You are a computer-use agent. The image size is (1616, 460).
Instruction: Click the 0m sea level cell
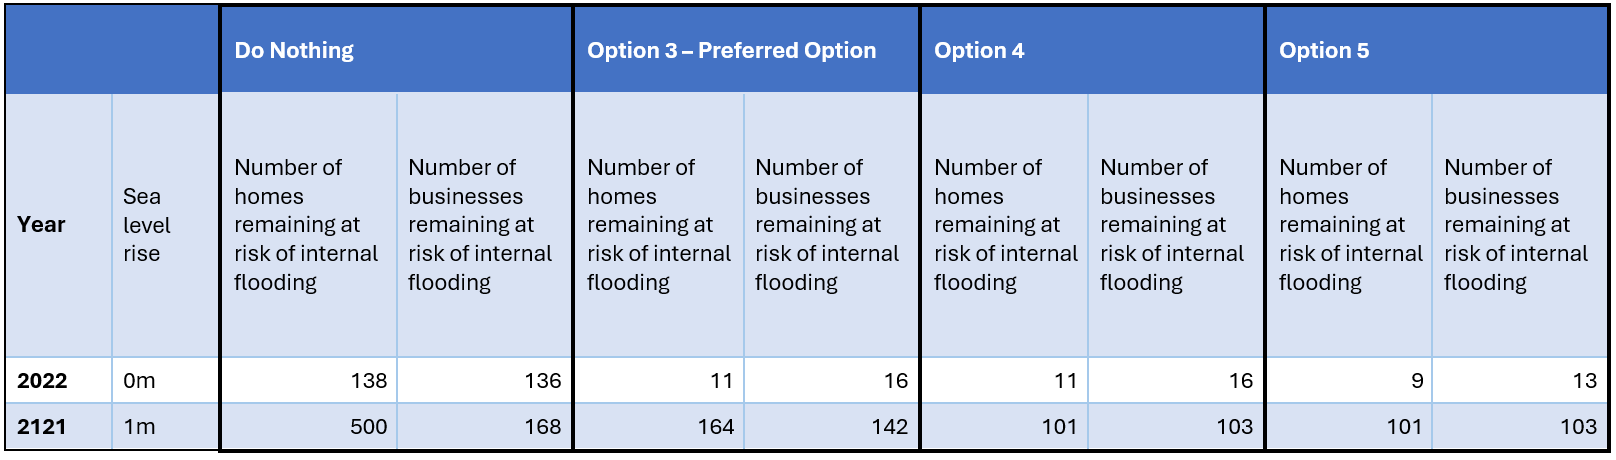click(140, 381)
